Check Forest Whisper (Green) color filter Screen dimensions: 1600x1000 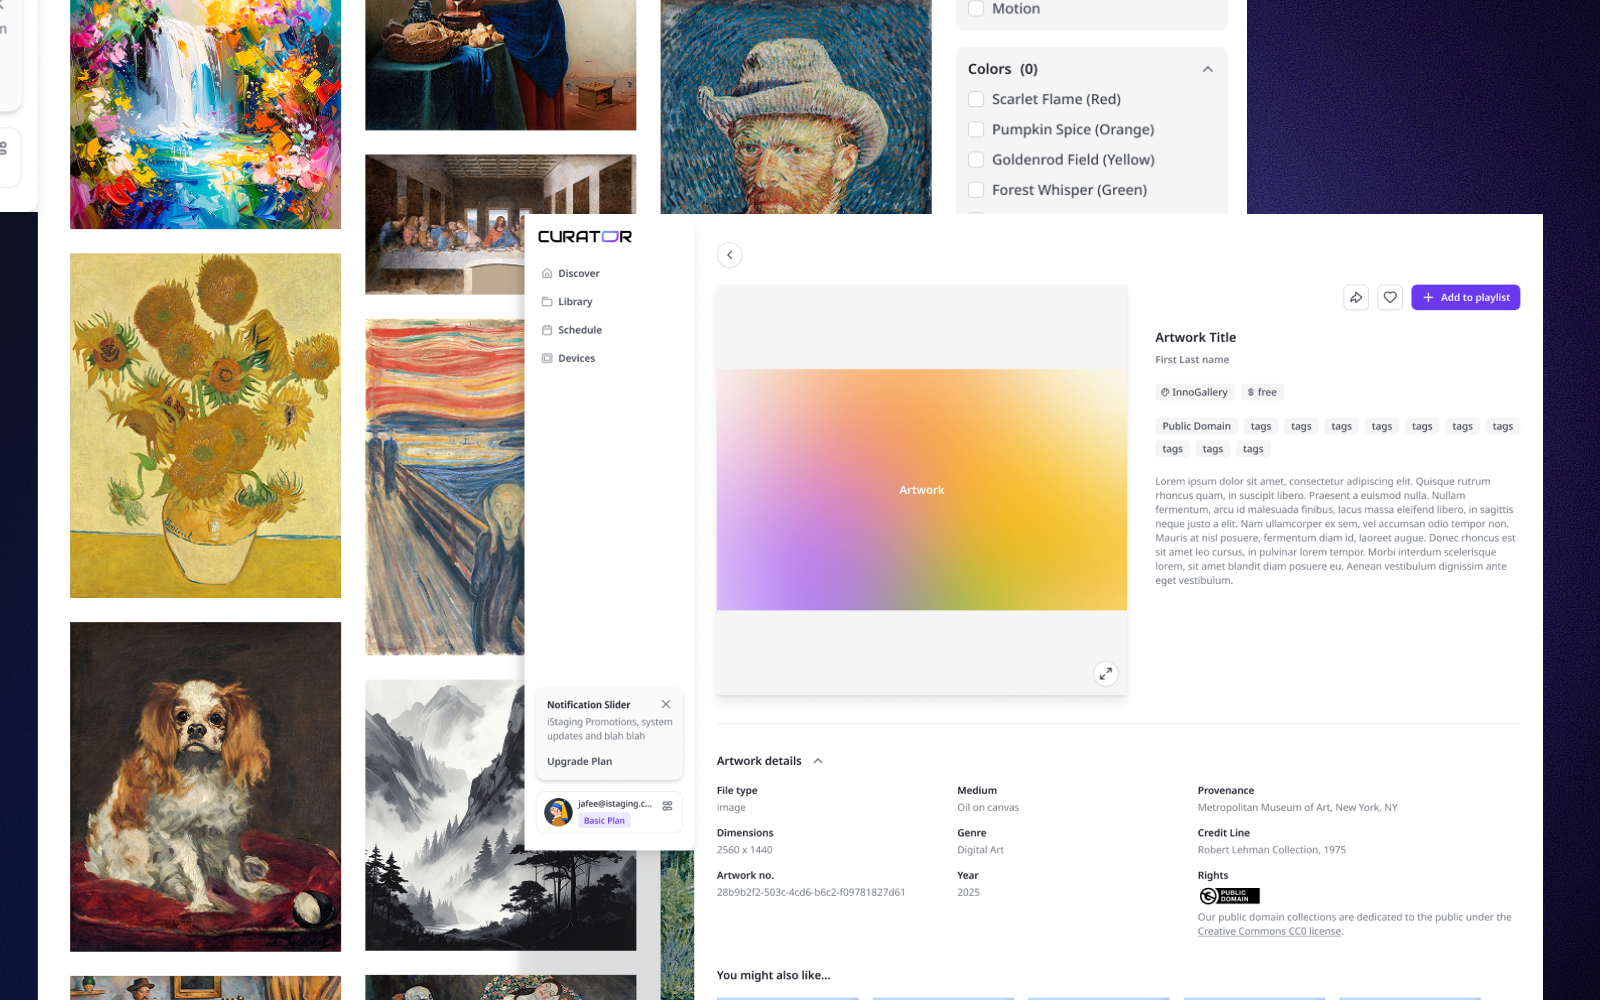(976, 189)
